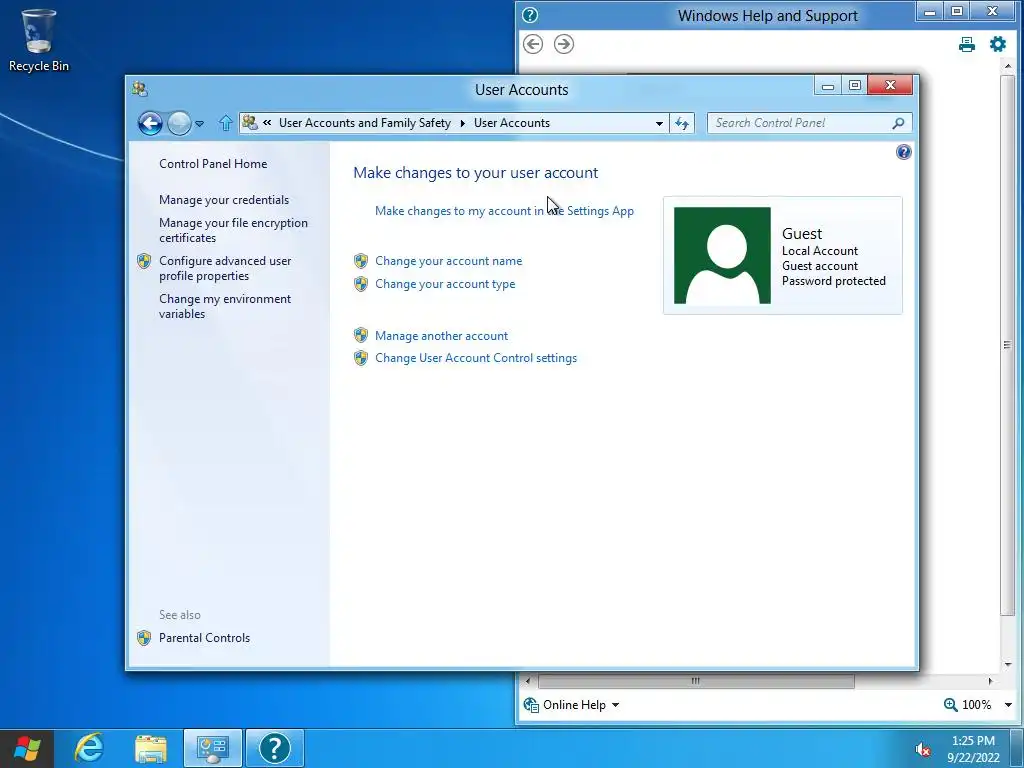Click scroll up arrow in Help window
1024x768 pixels.
pos(1007,67)
